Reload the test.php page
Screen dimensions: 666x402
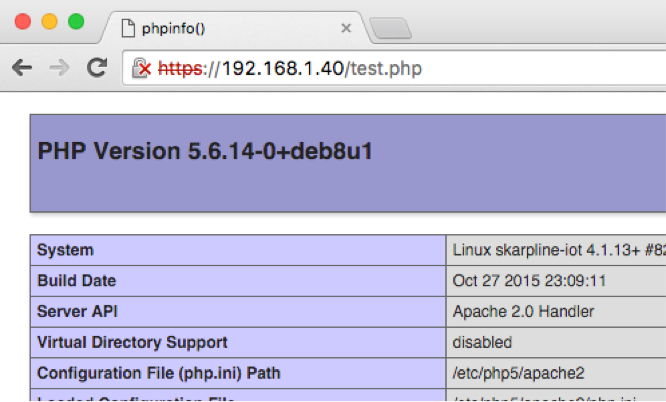(x=97, y=68)
